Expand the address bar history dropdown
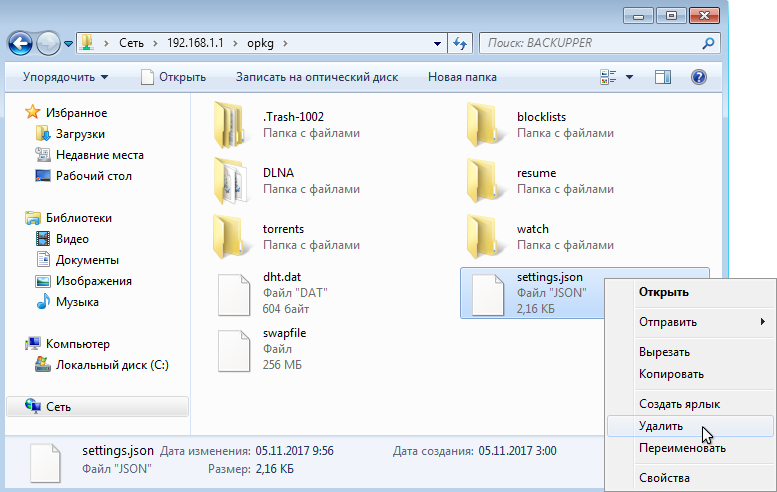 438,44
